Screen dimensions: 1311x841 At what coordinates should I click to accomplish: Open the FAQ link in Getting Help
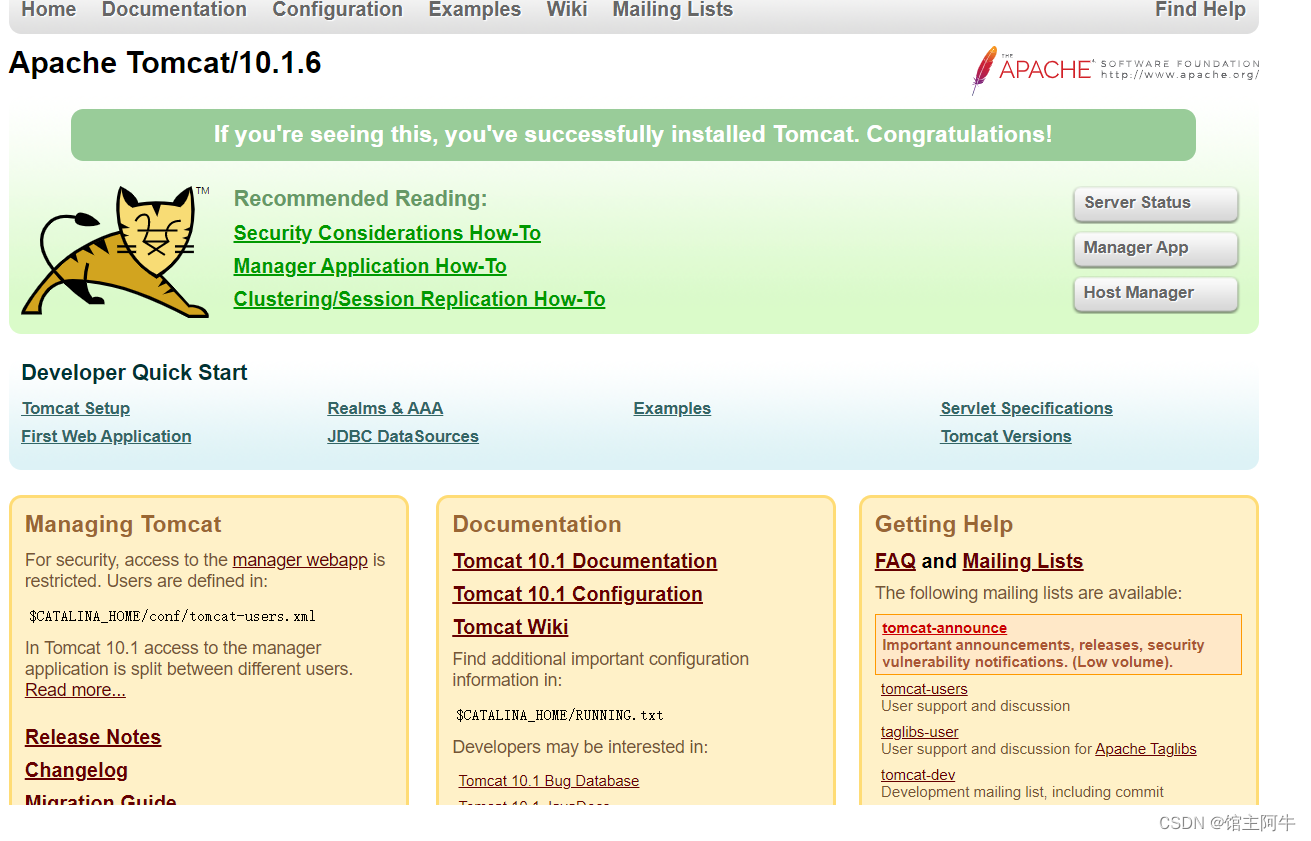[895, 561]
